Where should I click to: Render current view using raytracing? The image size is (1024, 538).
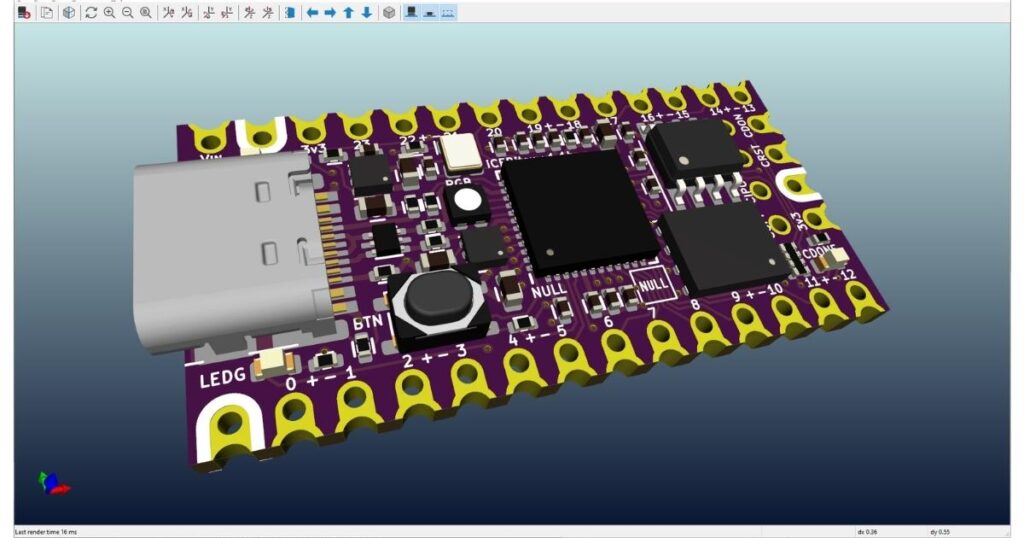(69, 12)
